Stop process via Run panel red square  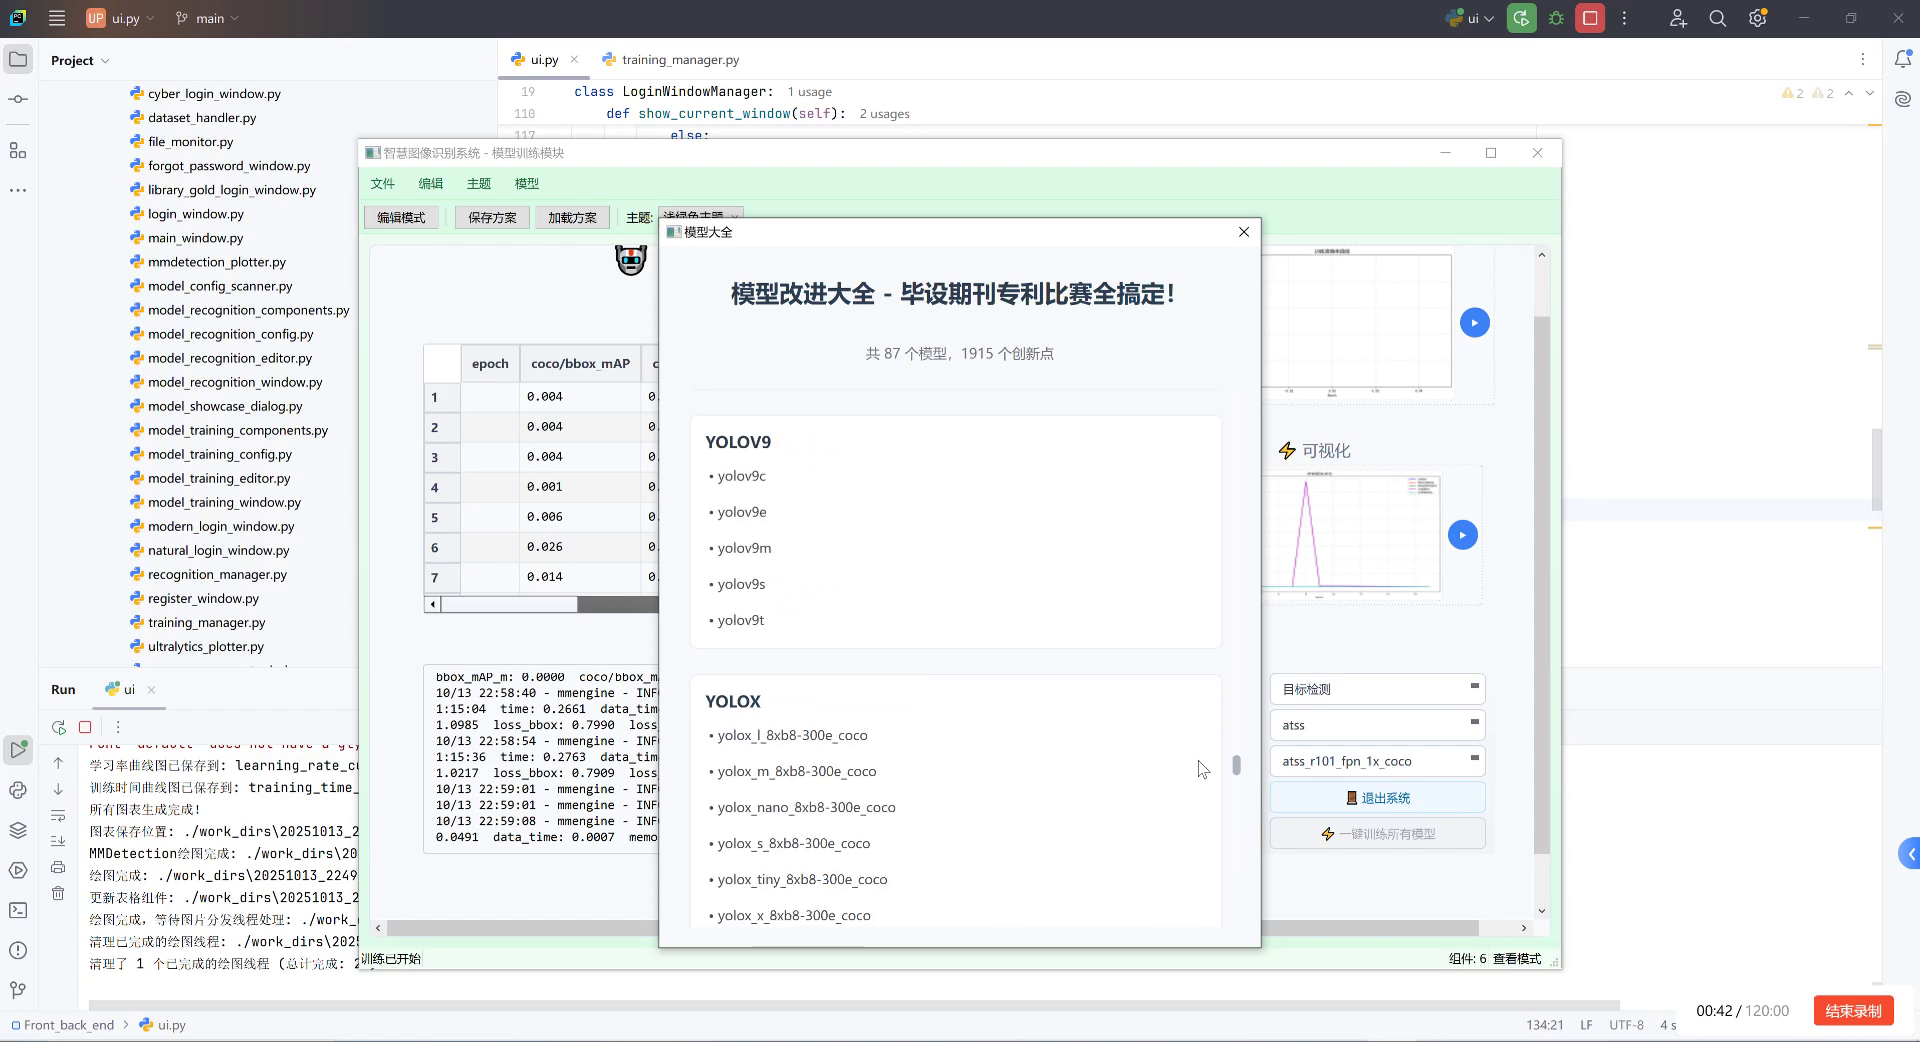click(x=85, y=727)
